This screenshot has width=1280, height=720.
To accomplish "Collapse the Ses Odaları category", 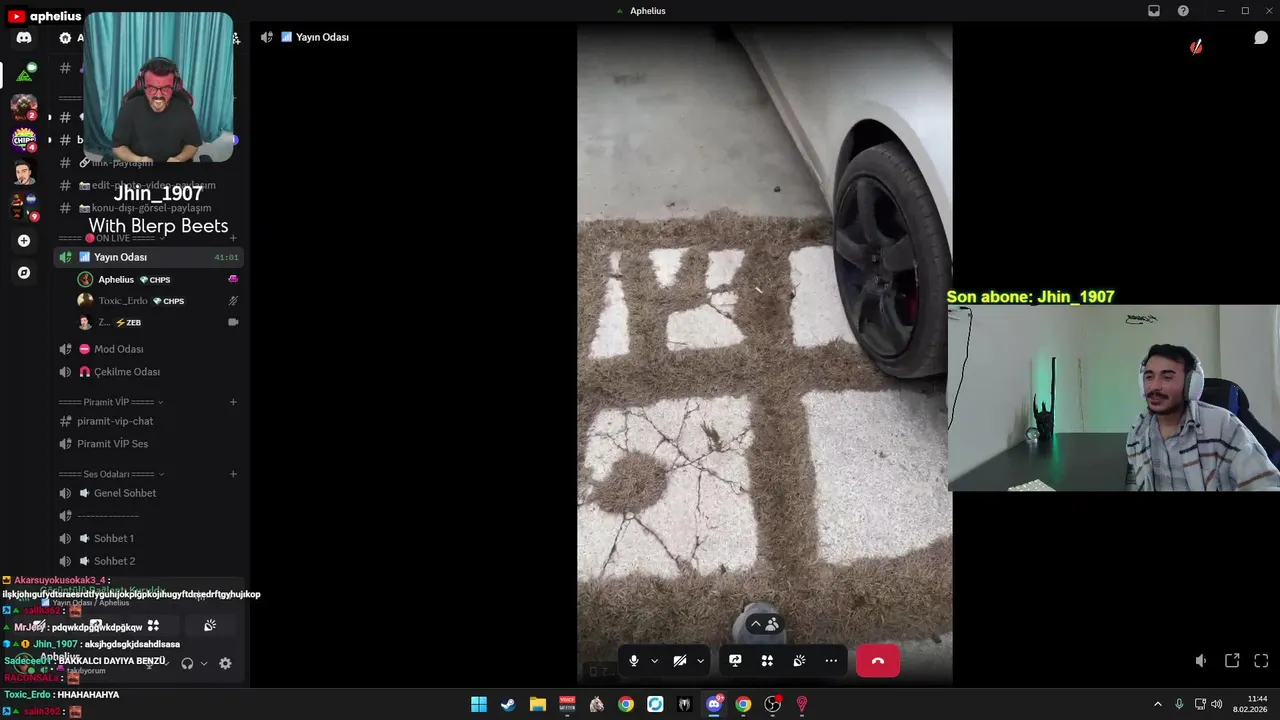I will pyautogui.click(x=111, y=474).
